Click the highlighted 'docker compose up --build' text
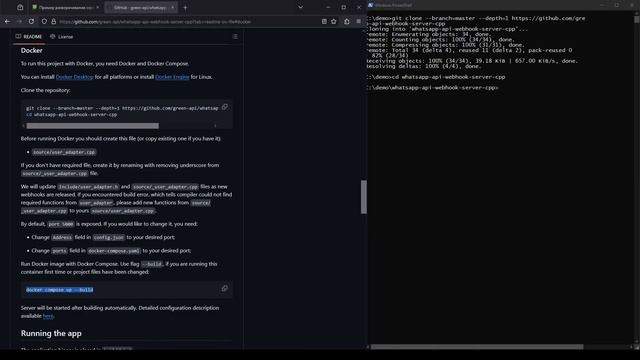640x360 pixels. tap(60, 290)
